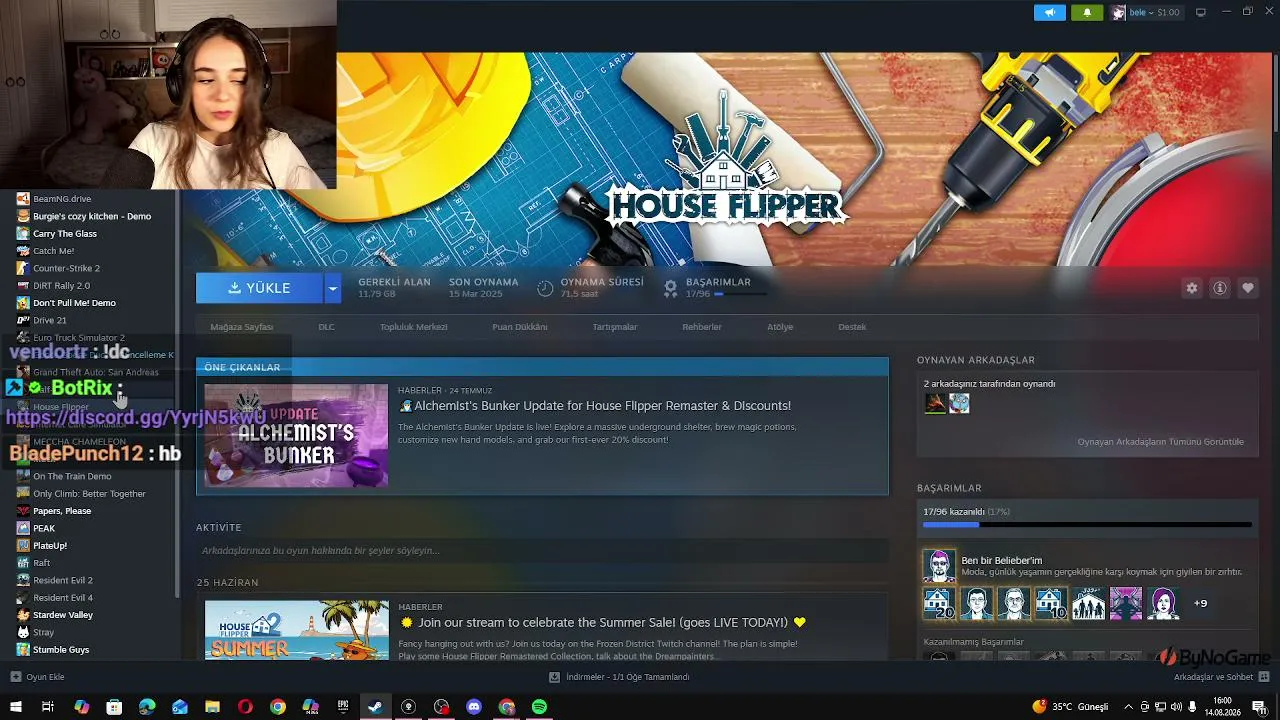
Task: Open the Windows Start menu
Action: [x=15, y=707]
